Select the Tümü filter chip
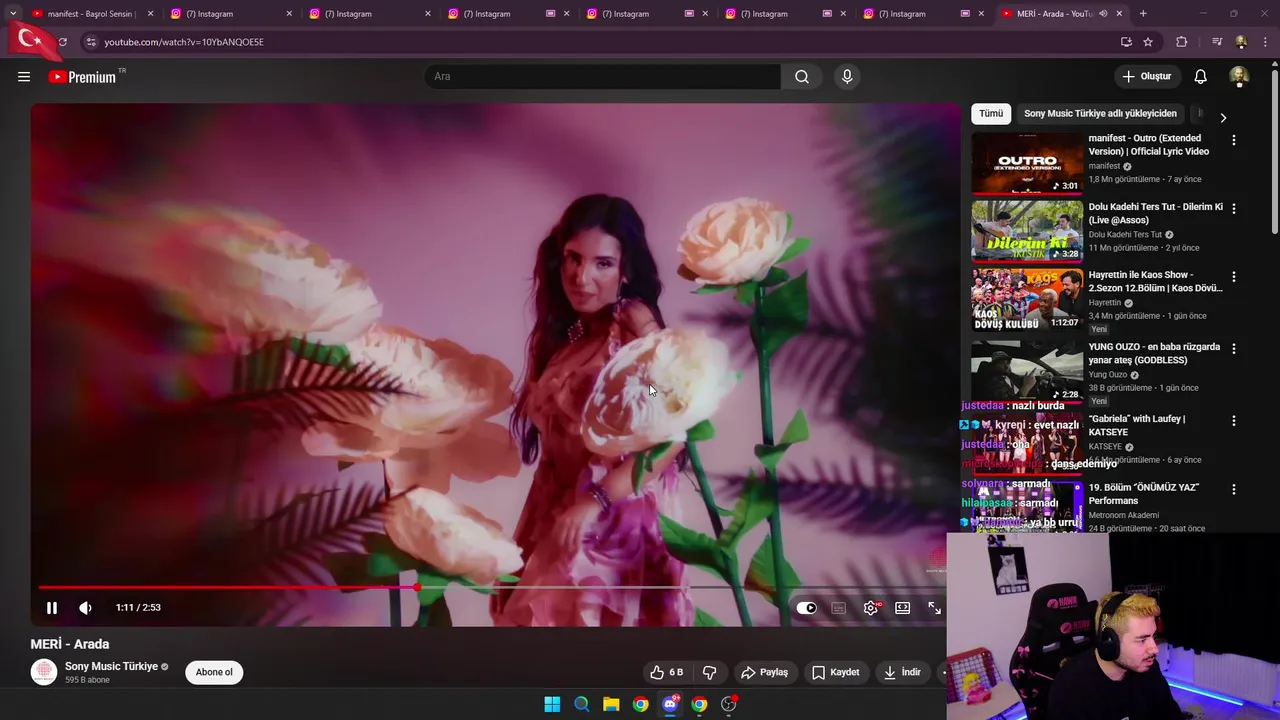Viewport: 1280px width, 720px height. coord(991,114)
